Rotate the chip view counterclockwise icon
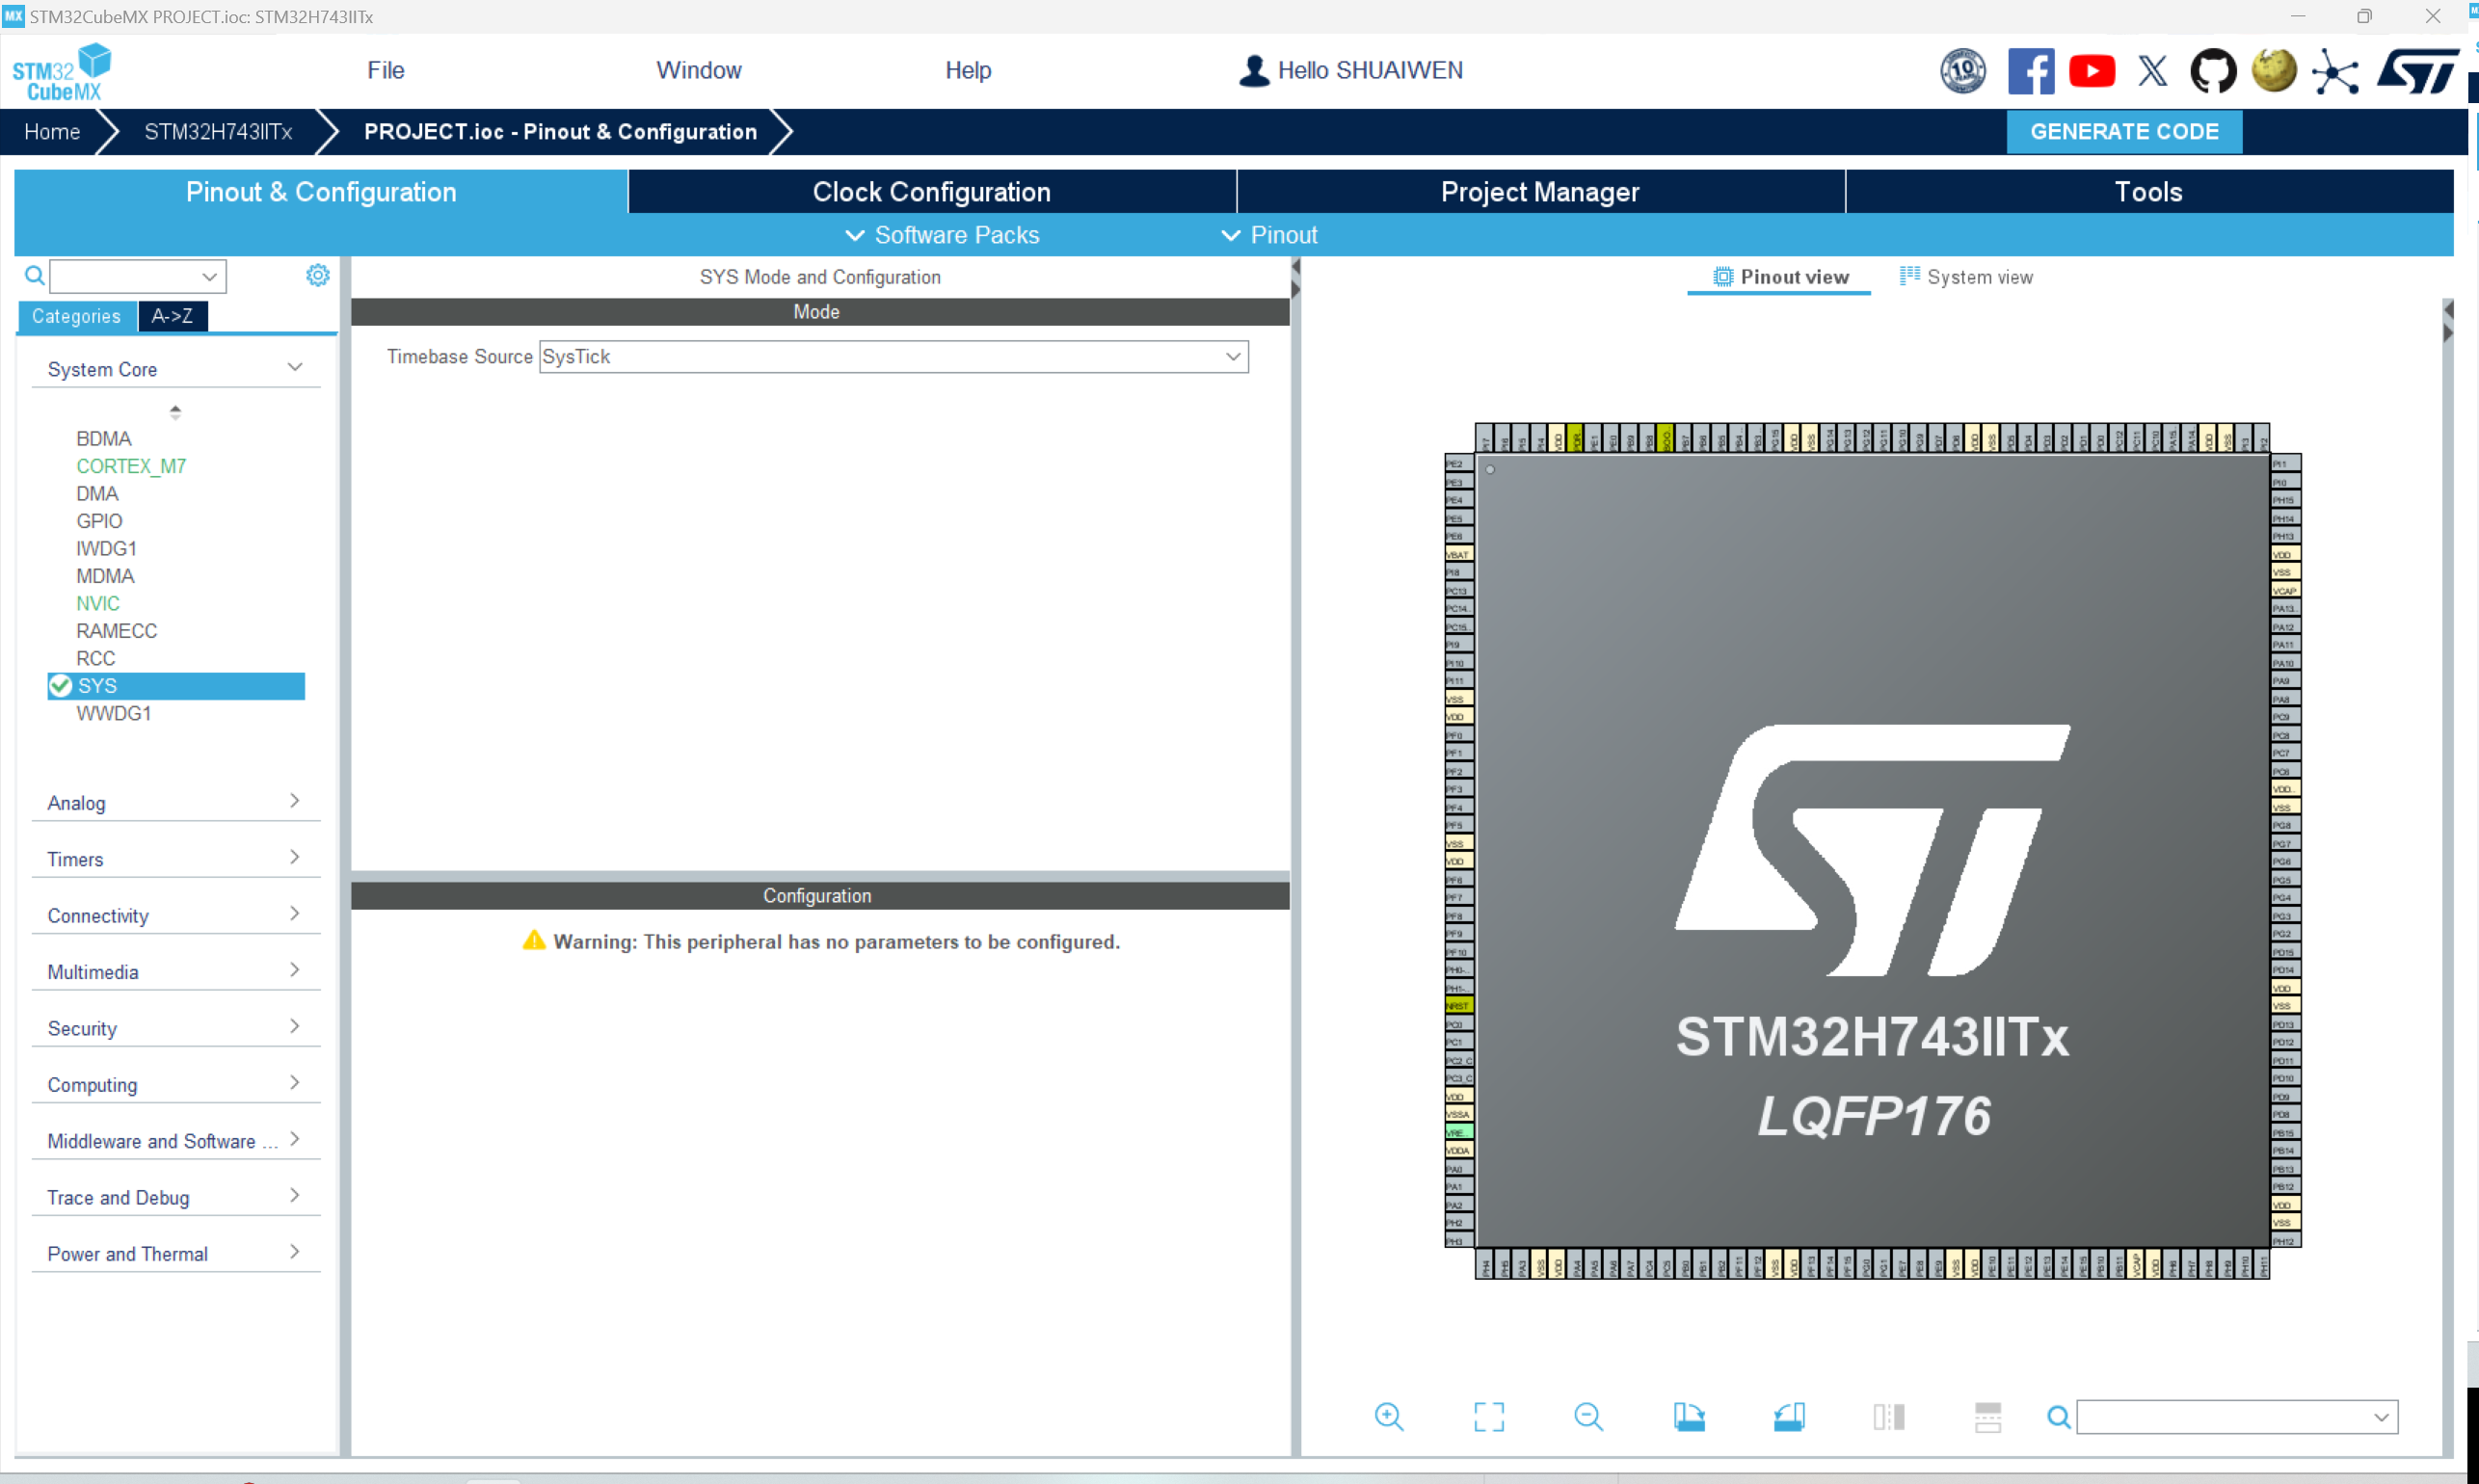The height and width of the screenshot is (1484, 2479). (x=1788, y=1416)
